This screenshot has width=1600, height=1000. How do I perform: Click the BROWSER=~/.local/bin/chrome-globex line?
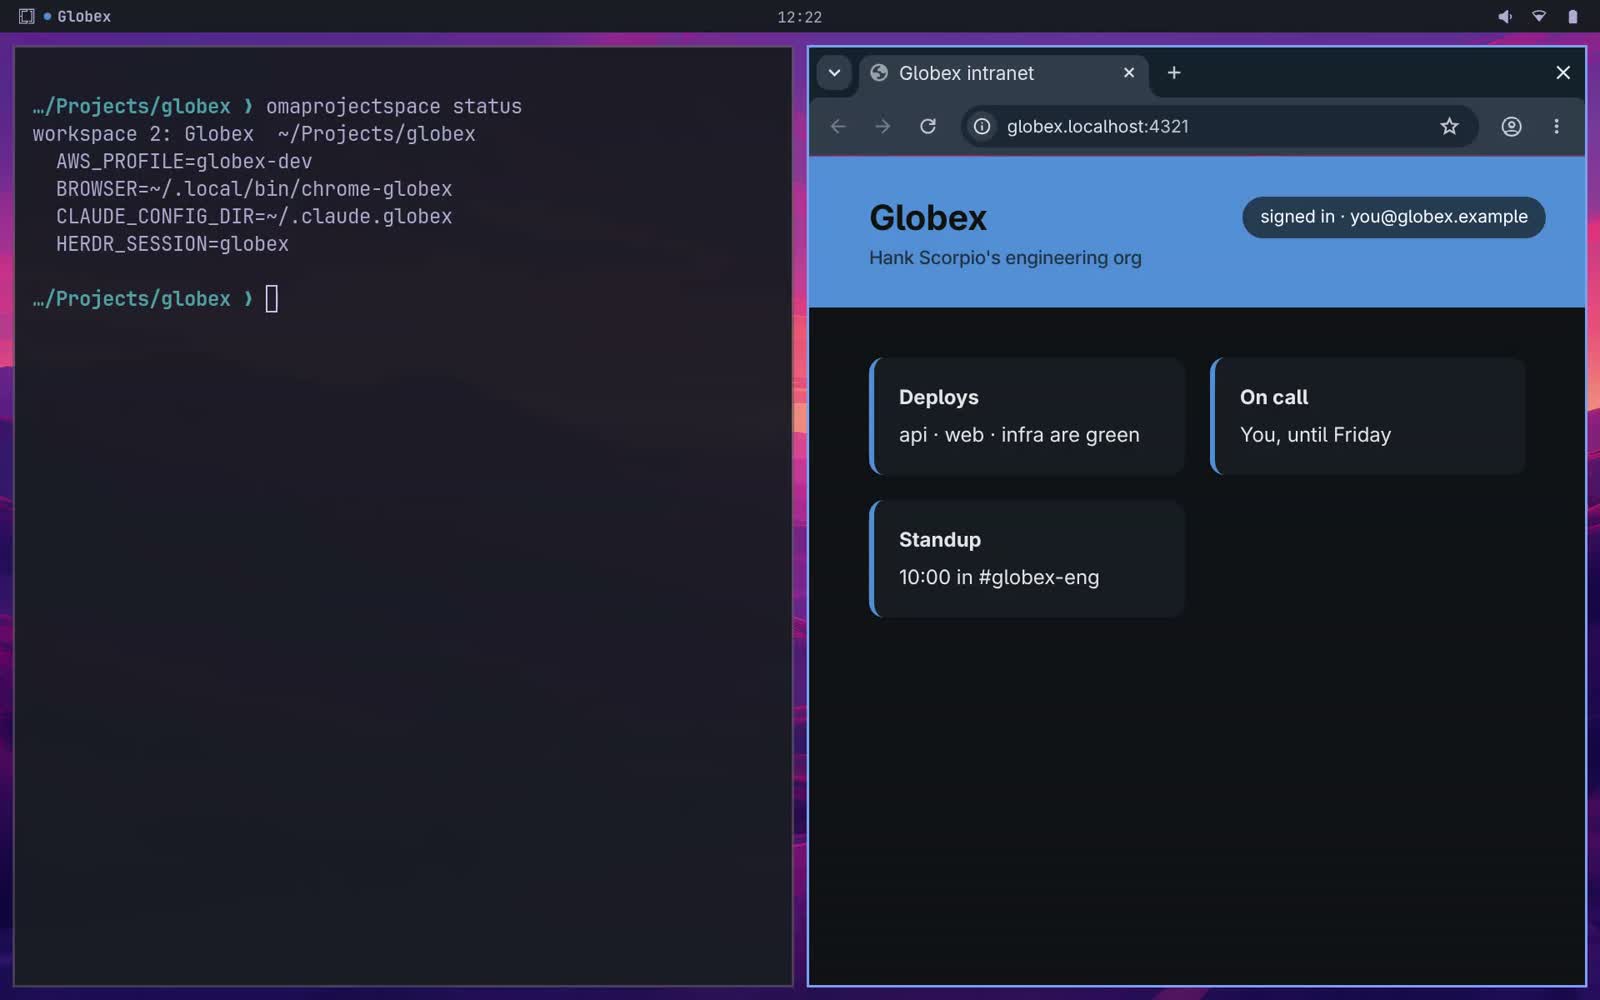[254, 189]
